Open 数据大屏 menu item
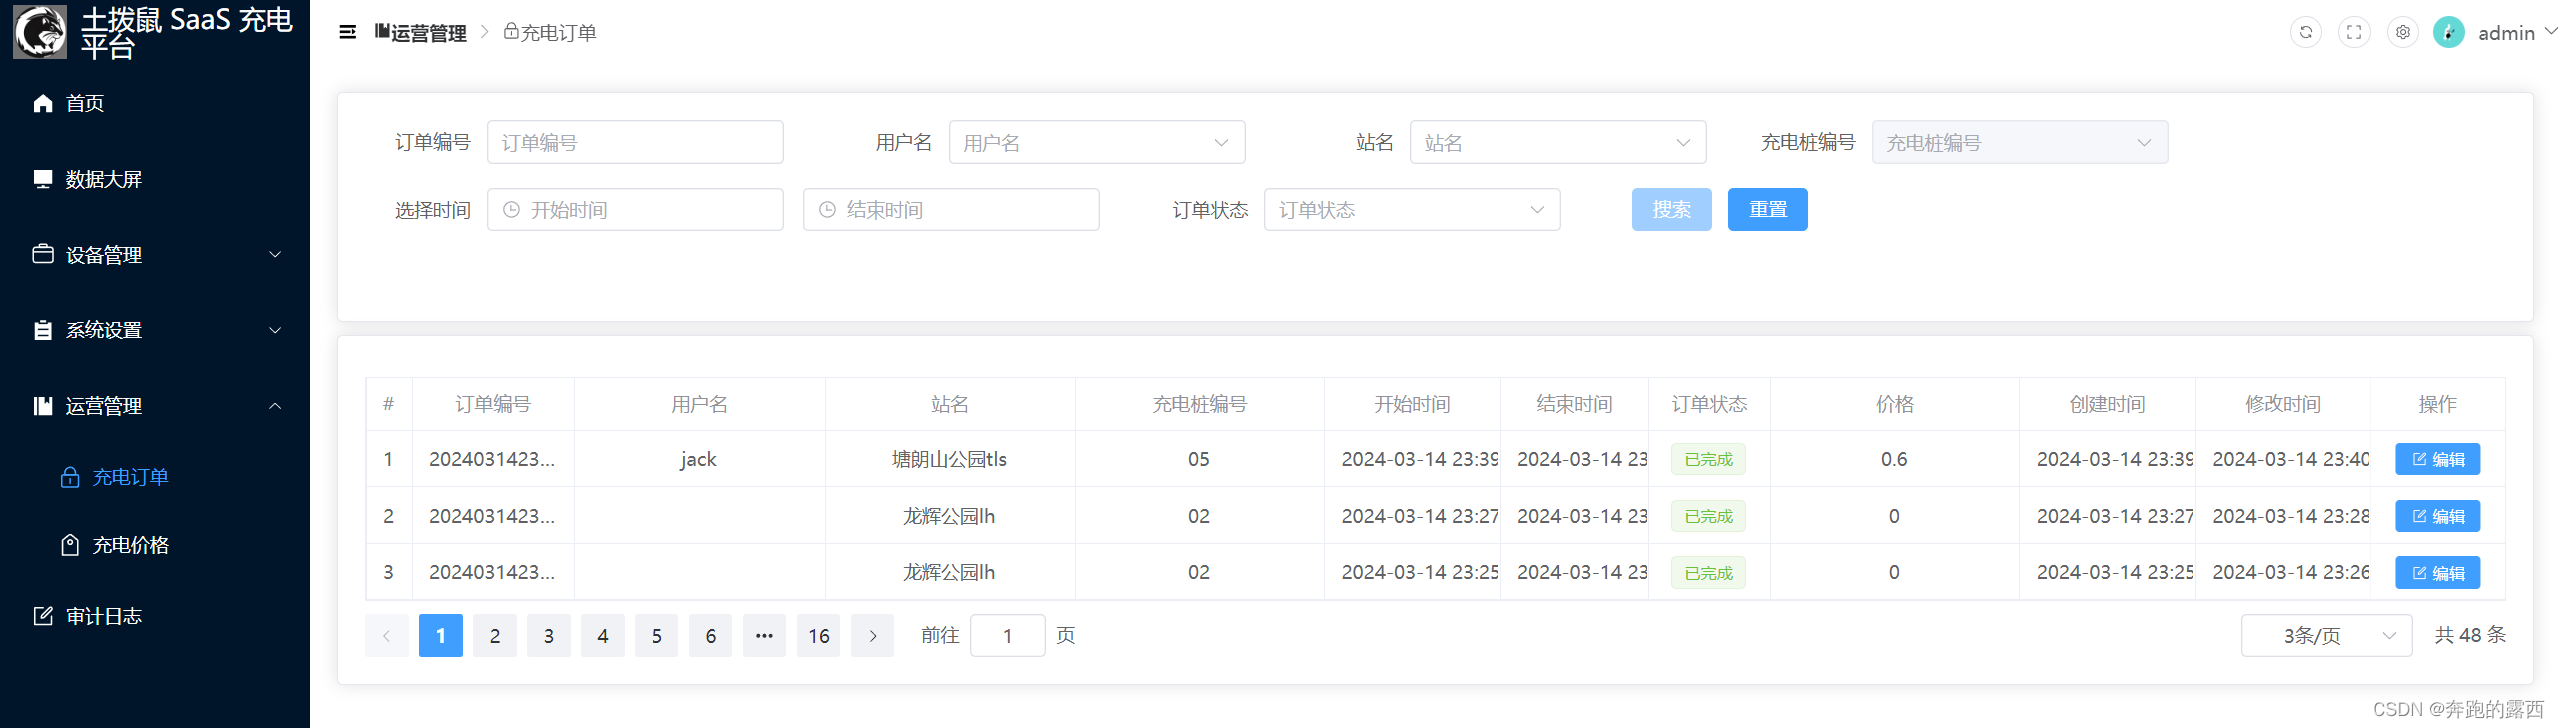This screenshot has height=728, width=2560. coord(155,179)
